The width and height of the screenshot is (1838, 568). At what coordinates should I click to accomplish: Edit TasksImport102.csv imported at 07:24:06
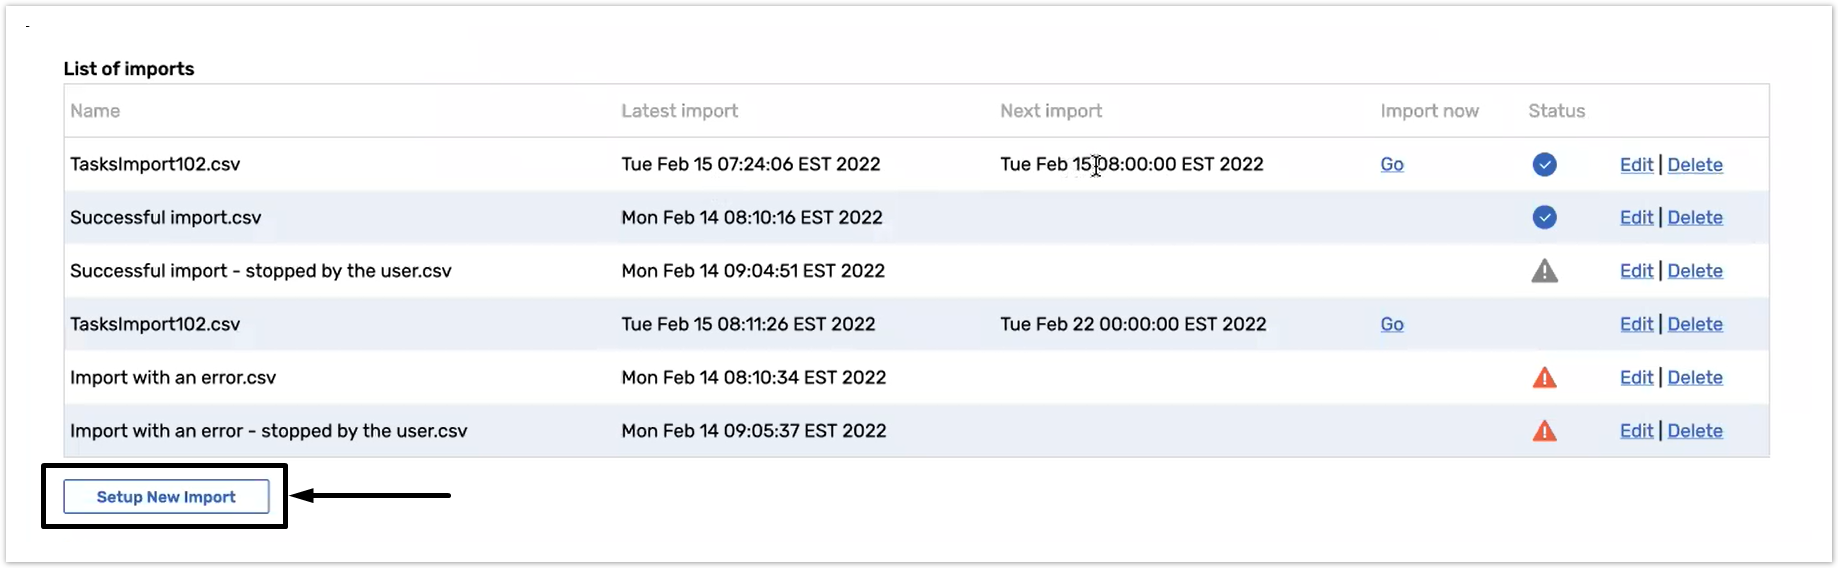pyautogui.click(x=1636, y=165)
